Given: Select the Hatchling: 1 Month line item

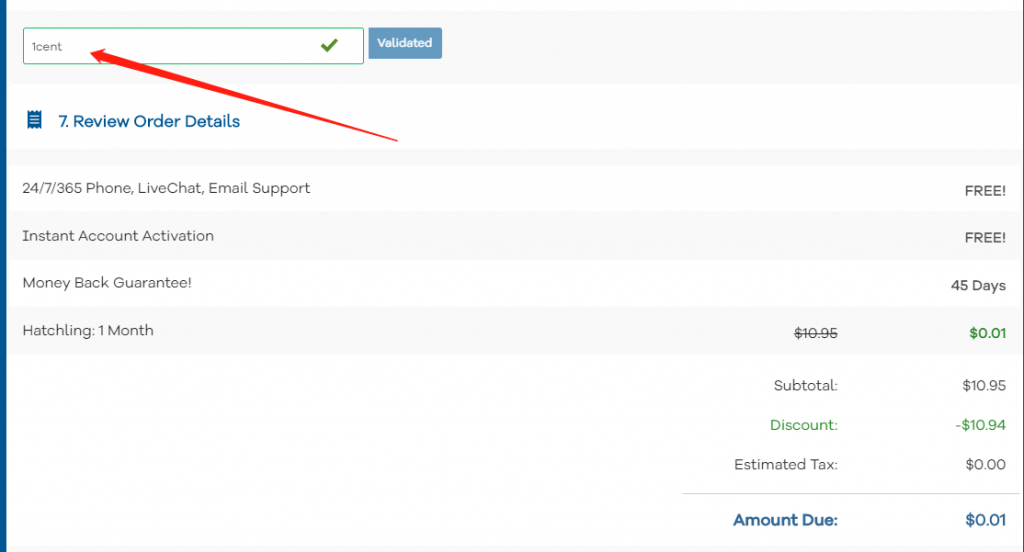Looking at the screenshot, I should pos(88,330).
